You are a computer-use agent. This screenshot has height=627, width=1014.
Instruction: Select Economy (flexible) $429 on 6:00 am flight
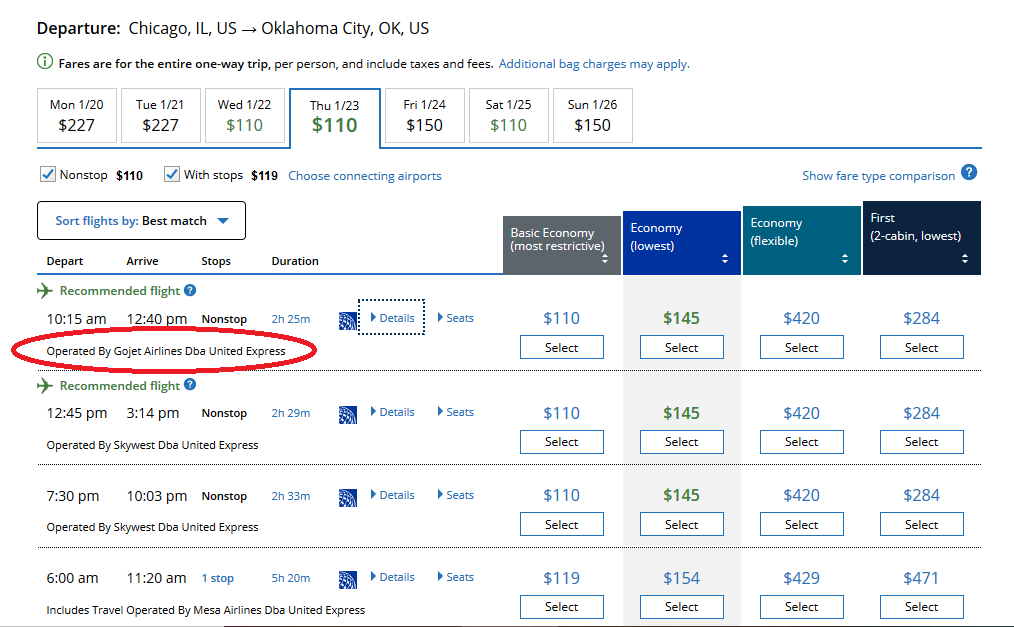pyautogui.click(x=801, y=606)
